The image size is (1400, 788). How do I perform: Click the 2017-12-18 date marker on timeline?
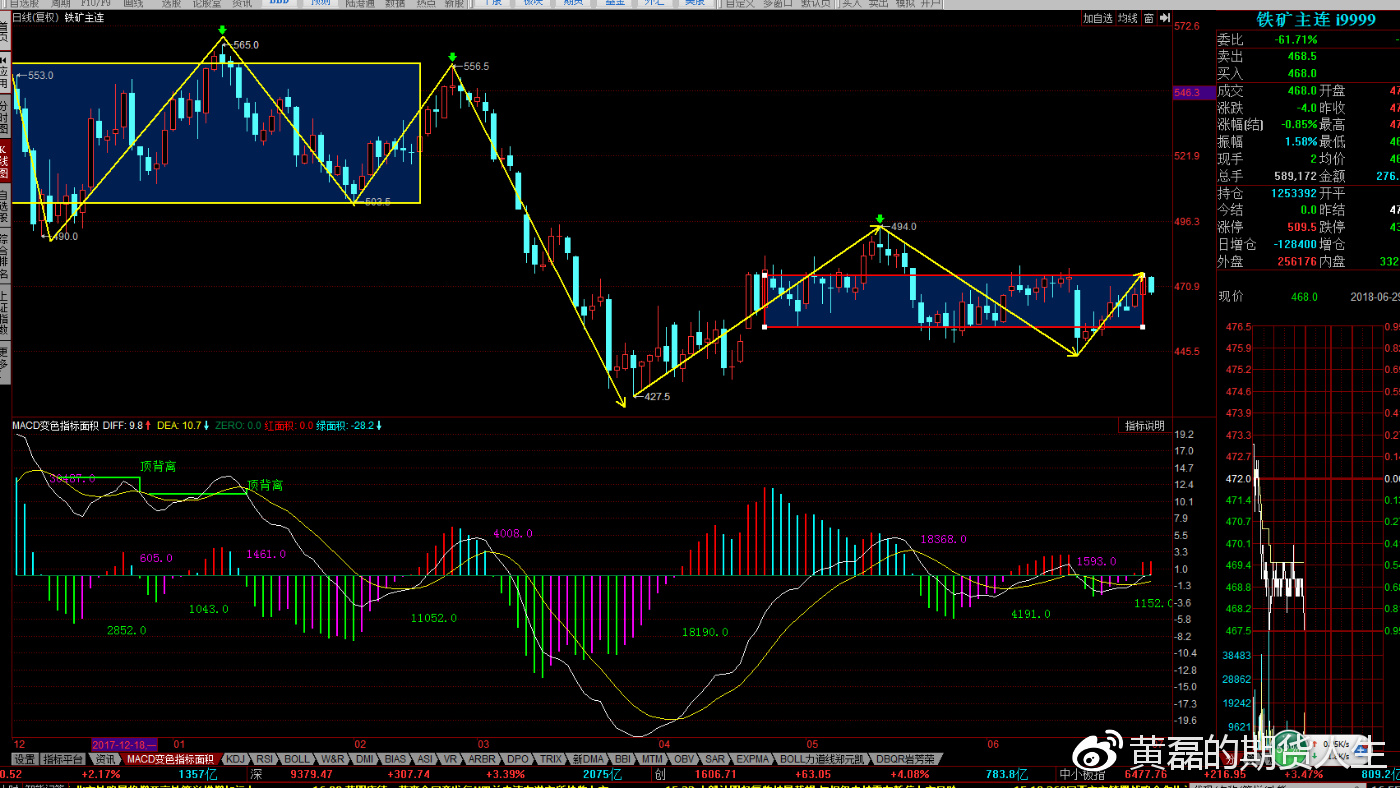(123, 745)
